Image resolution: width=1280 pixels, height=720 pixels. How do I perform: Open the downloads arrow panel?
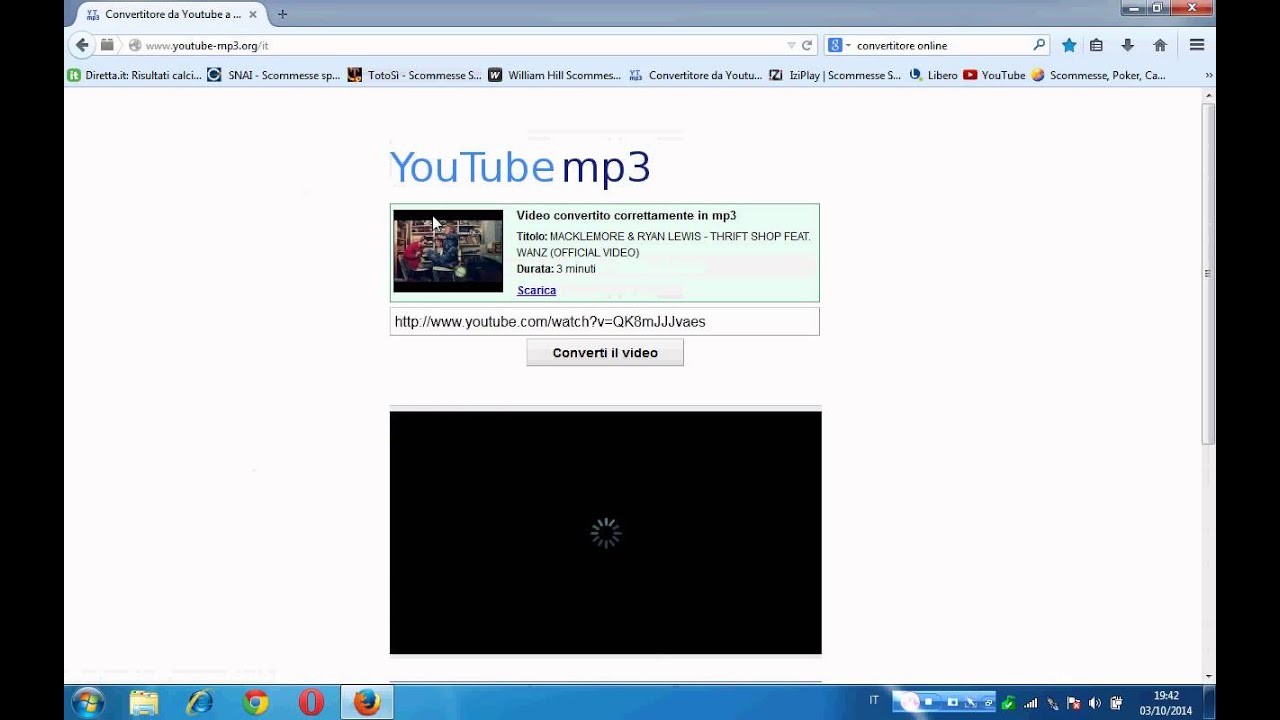point(1127,45)
